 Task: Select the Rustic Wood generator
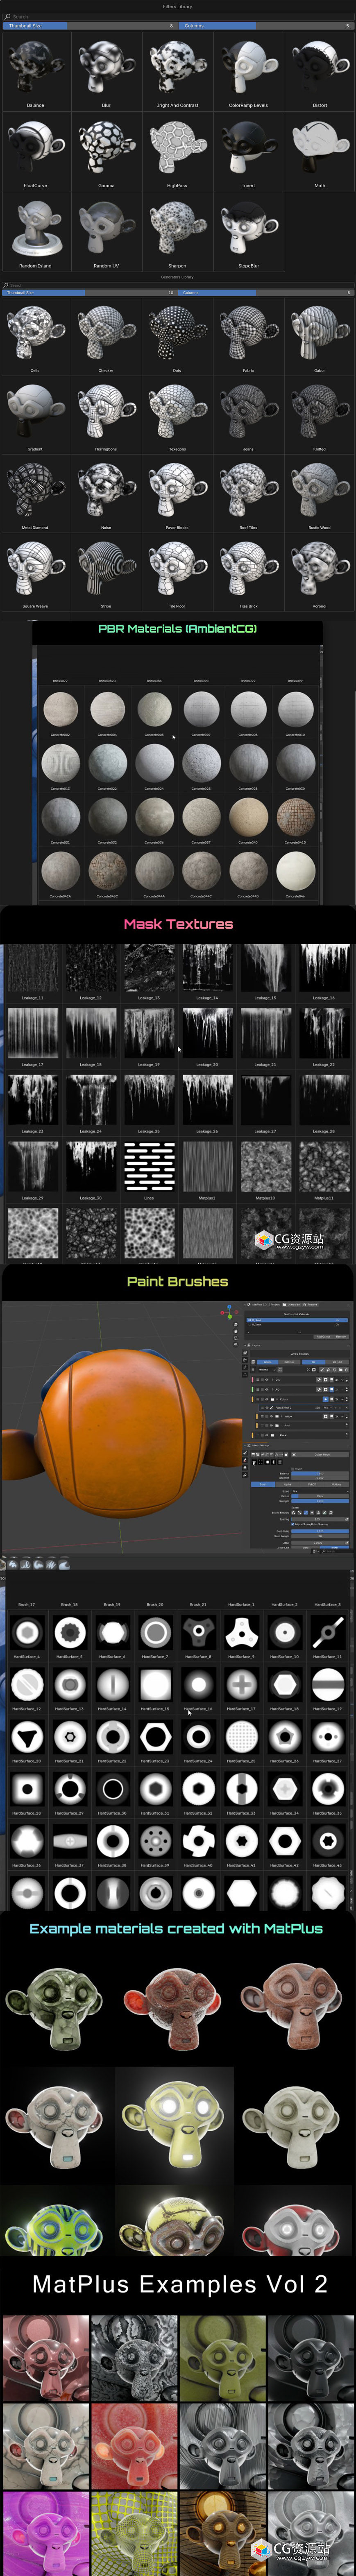click(x=320, y=494)
